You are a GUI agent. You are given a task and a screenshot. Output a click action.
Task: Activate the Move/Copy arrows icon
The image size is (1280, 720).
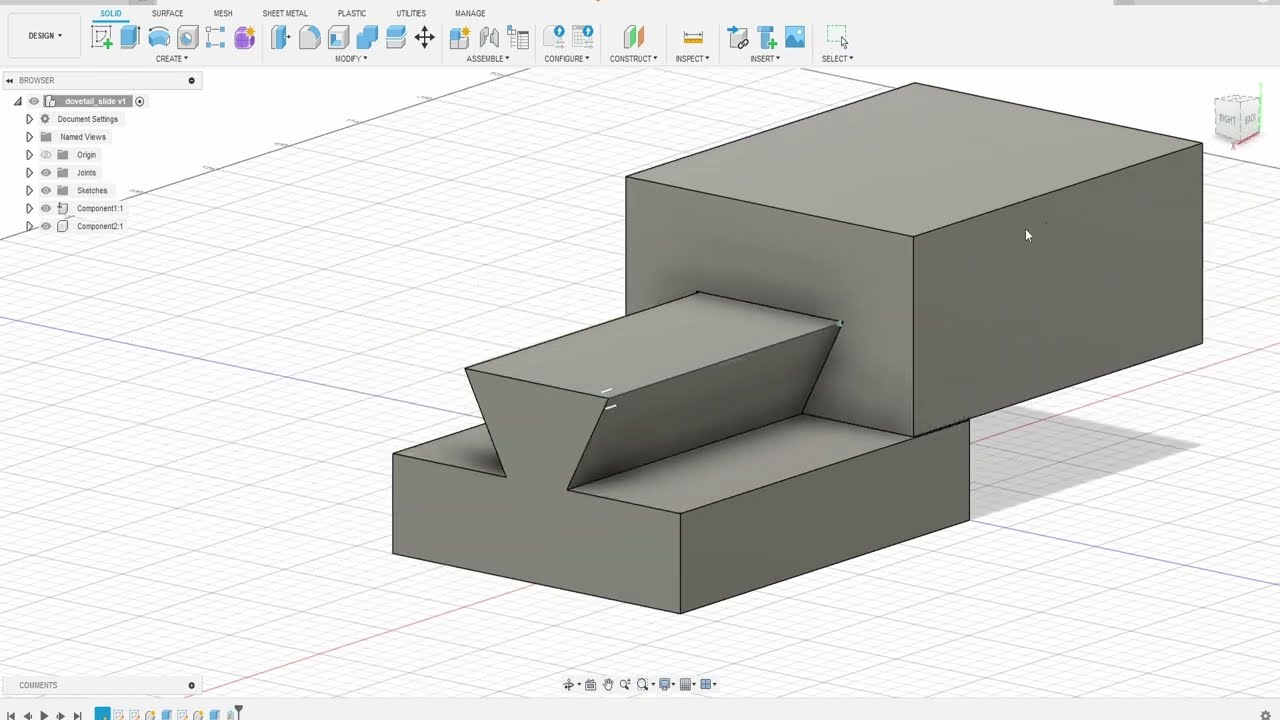[424, 38]
